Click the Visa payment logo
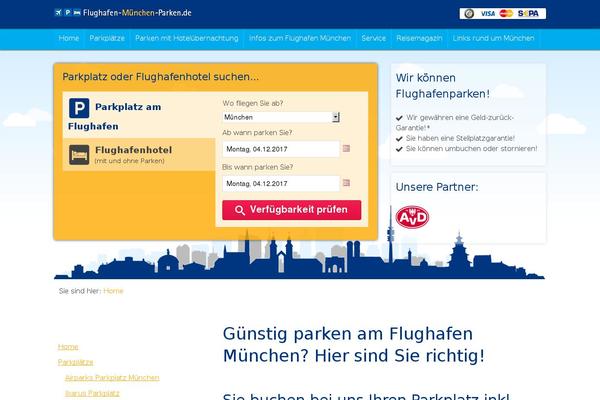This screenshot has width=600, height=400. (x=488, y=13)
